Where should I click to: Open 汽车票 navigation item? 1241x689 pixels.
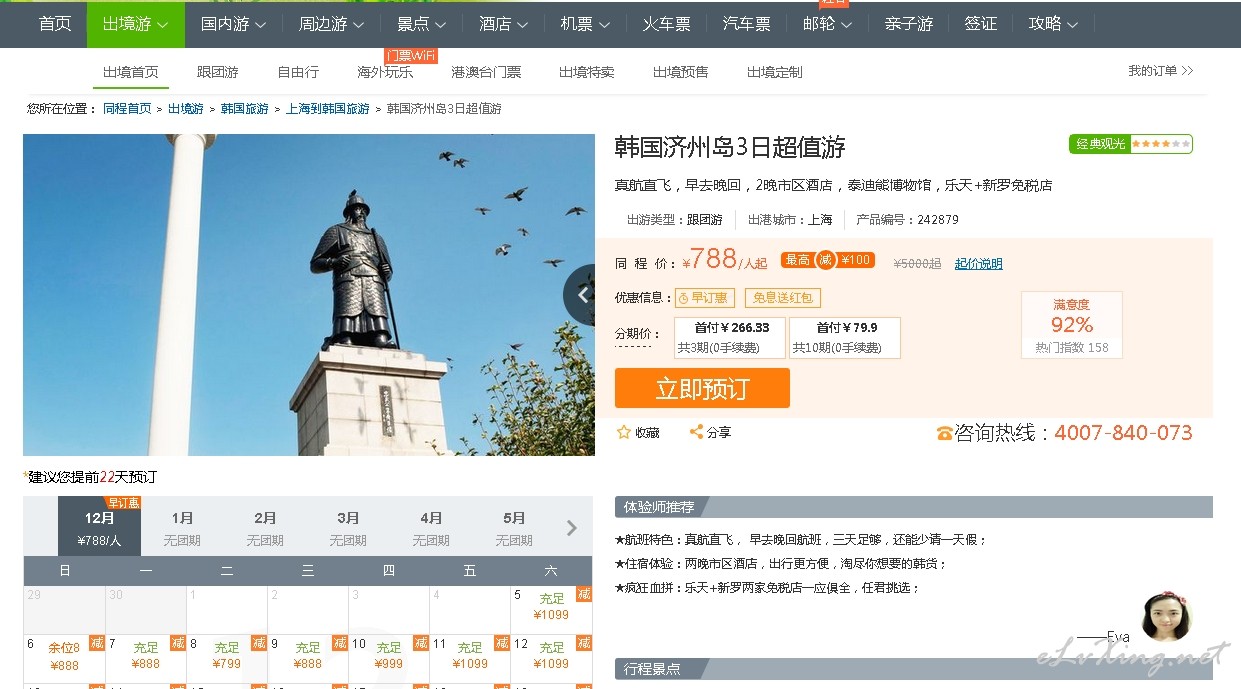(747, 24)
